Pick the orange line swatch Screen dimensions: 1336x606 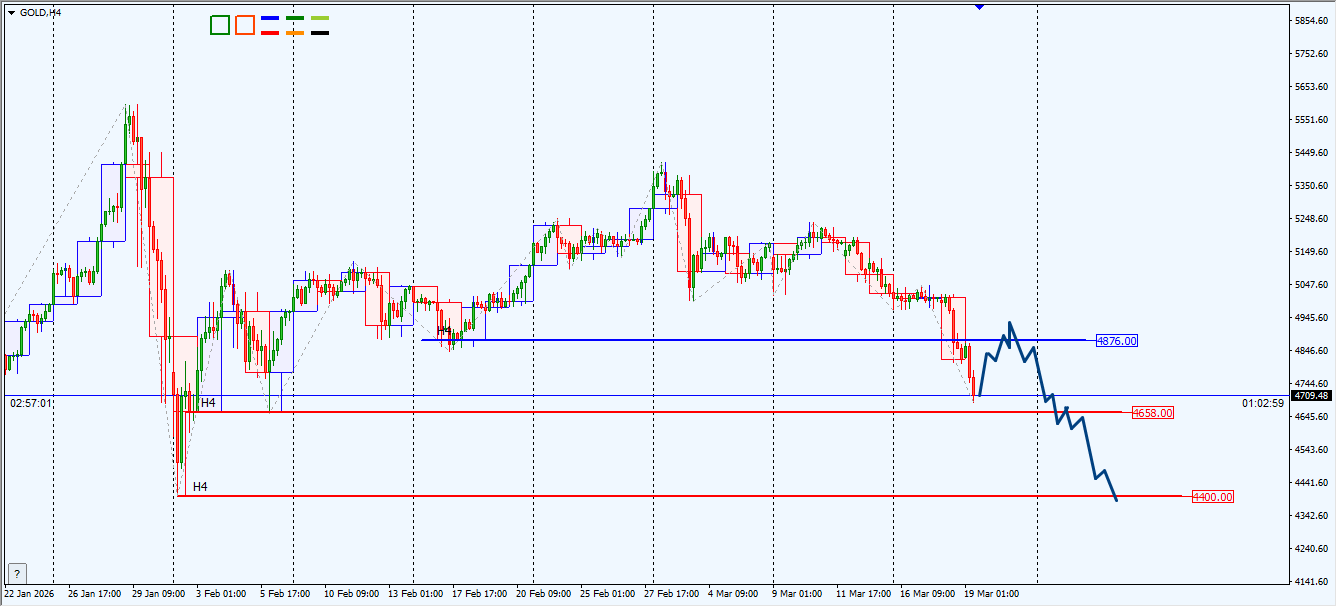coord(295,33)
